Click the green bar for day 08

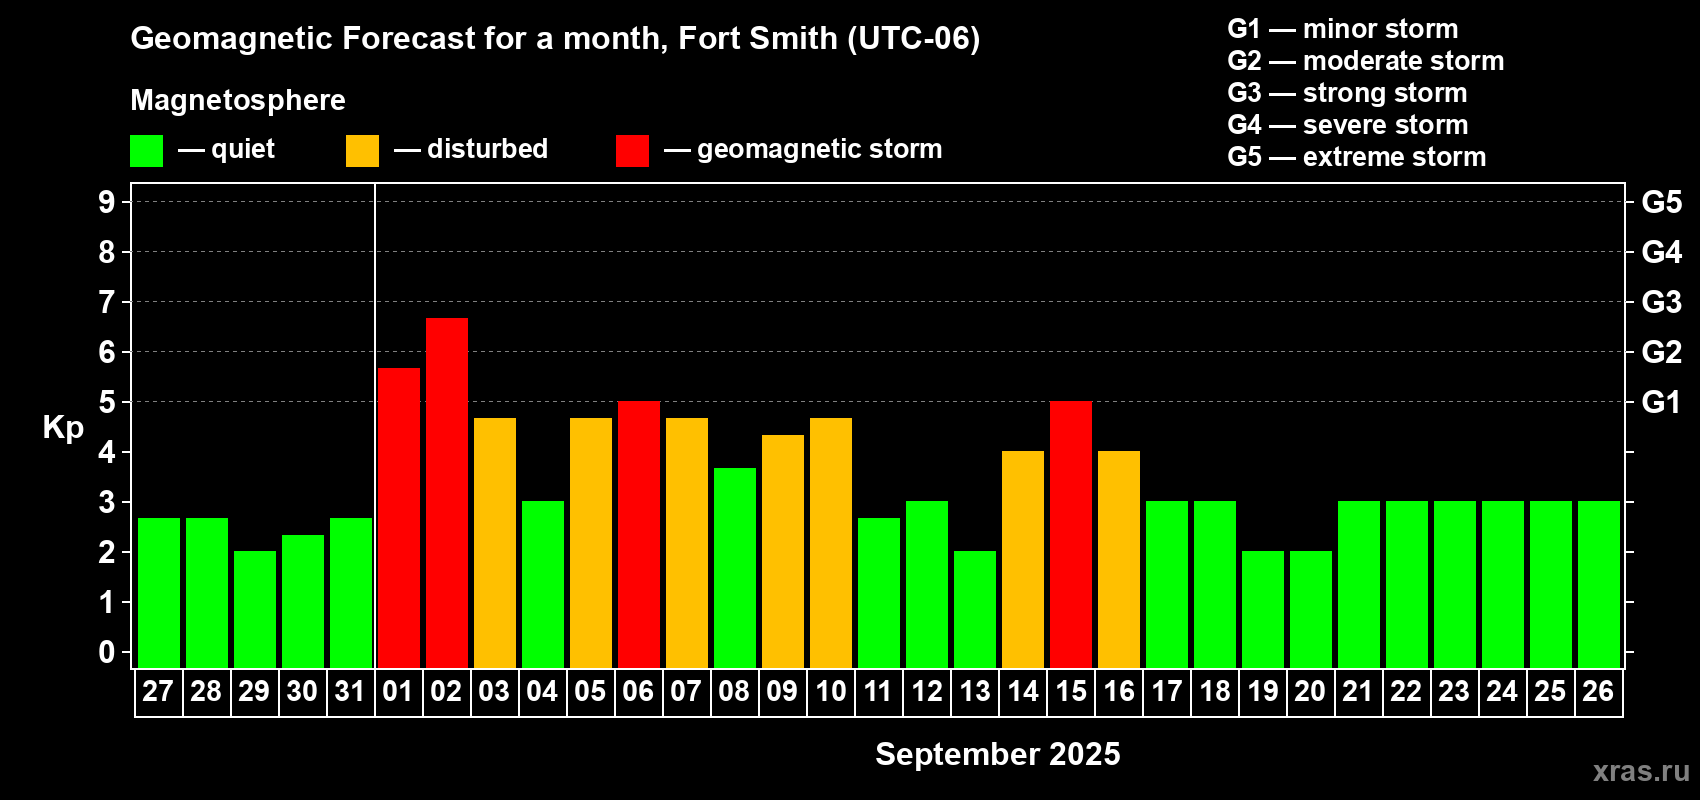[735, 568]
